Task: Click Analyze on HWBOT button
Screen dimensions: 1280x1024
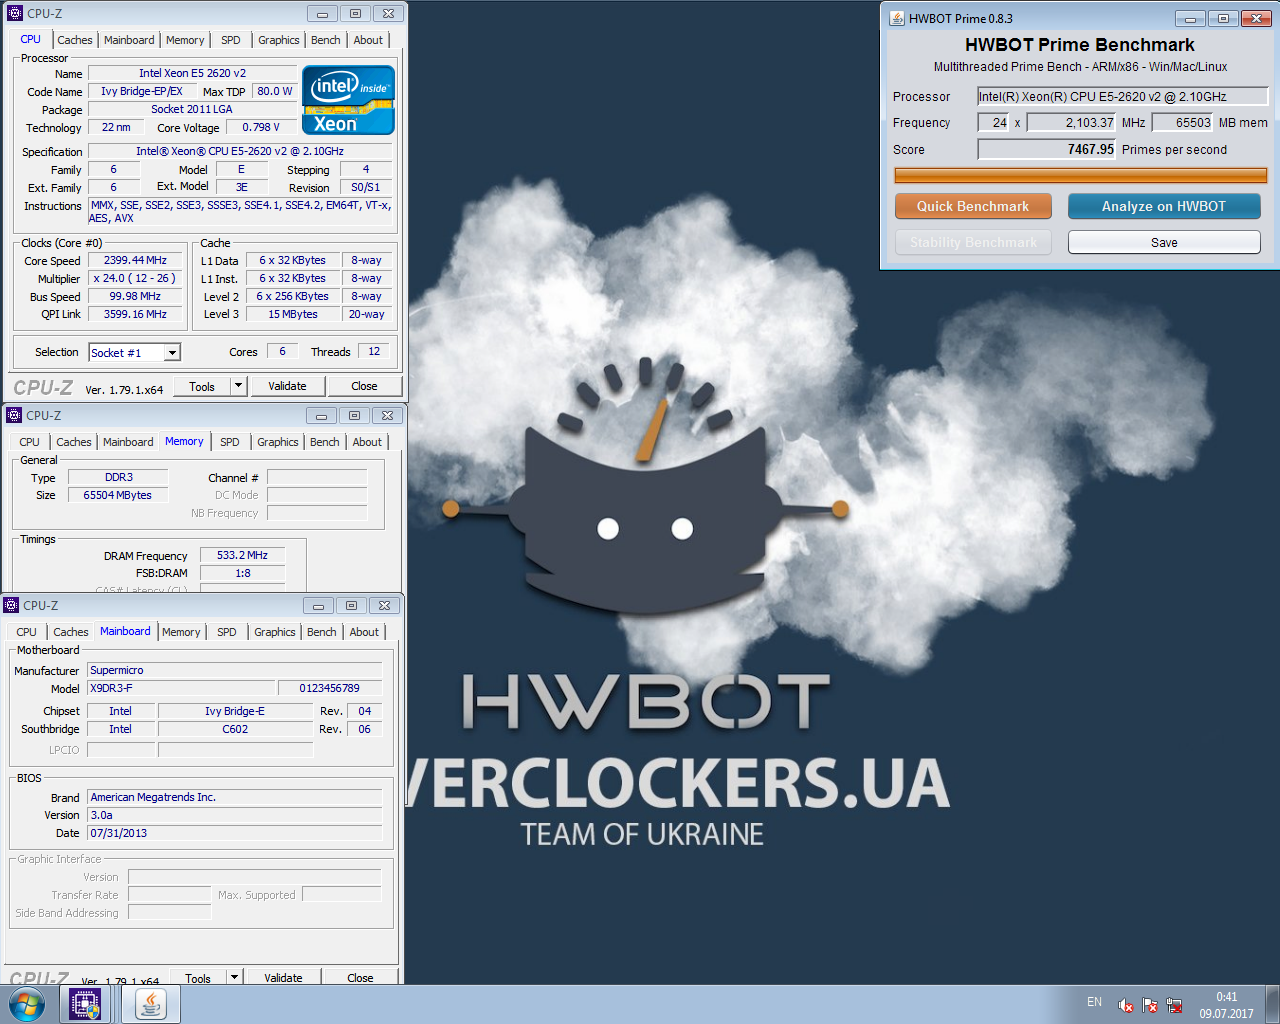Action: tap(1164, 206)
